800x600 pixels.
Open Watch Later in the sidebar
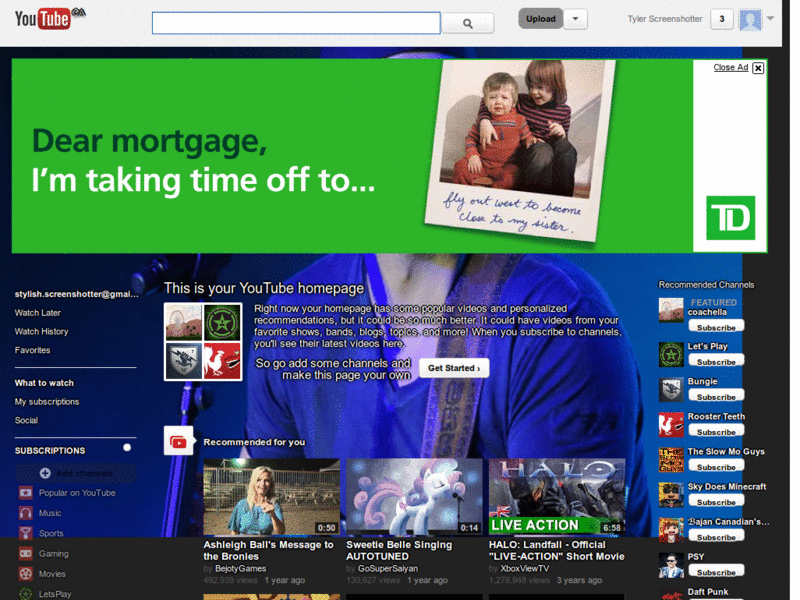[38, 313]
